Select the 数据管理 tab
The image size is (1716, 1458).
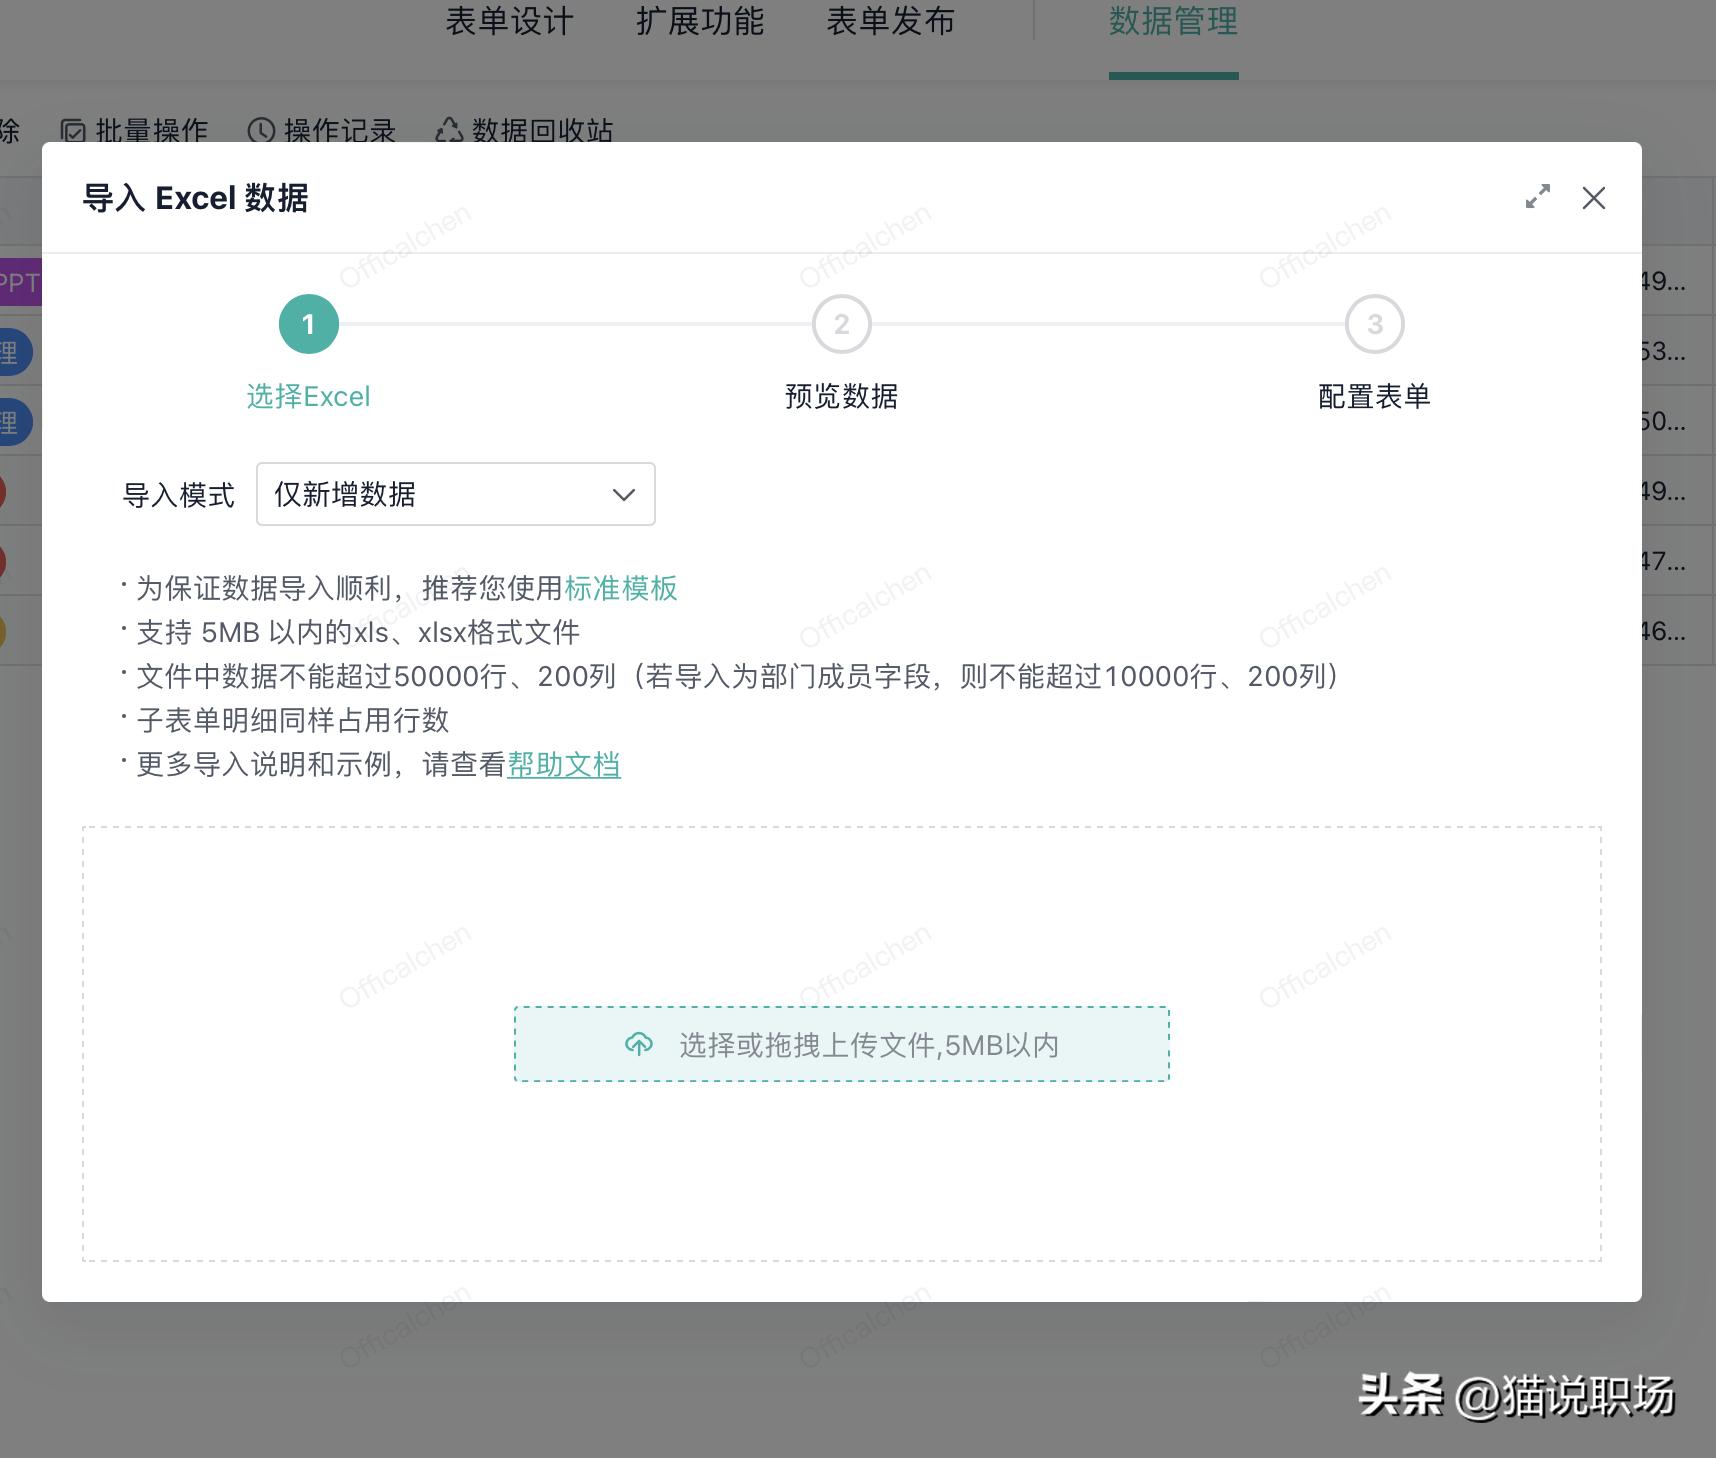[1173, 22]
